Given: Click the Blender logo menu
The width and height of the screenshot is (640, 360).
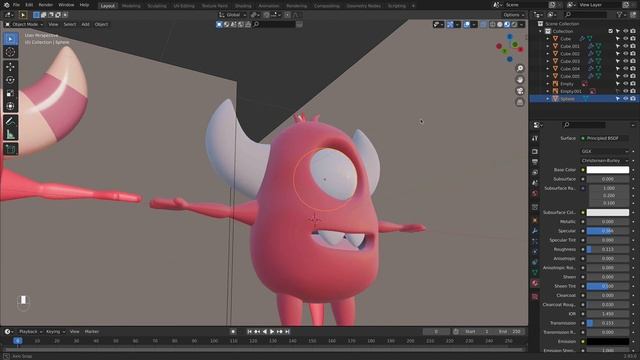Looking at the screenshot, I should point(6,5).
